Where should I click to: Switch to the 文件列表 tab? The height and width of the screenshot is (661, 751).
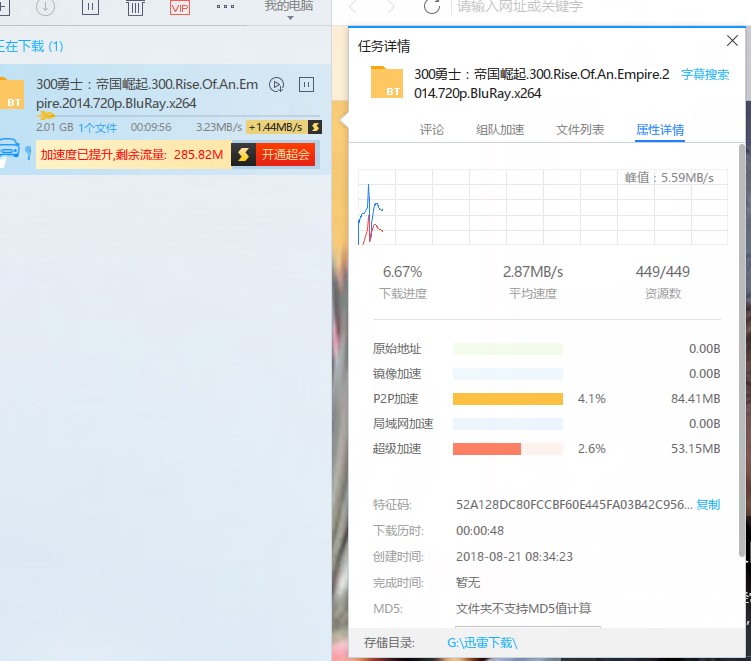click(580, 130)
